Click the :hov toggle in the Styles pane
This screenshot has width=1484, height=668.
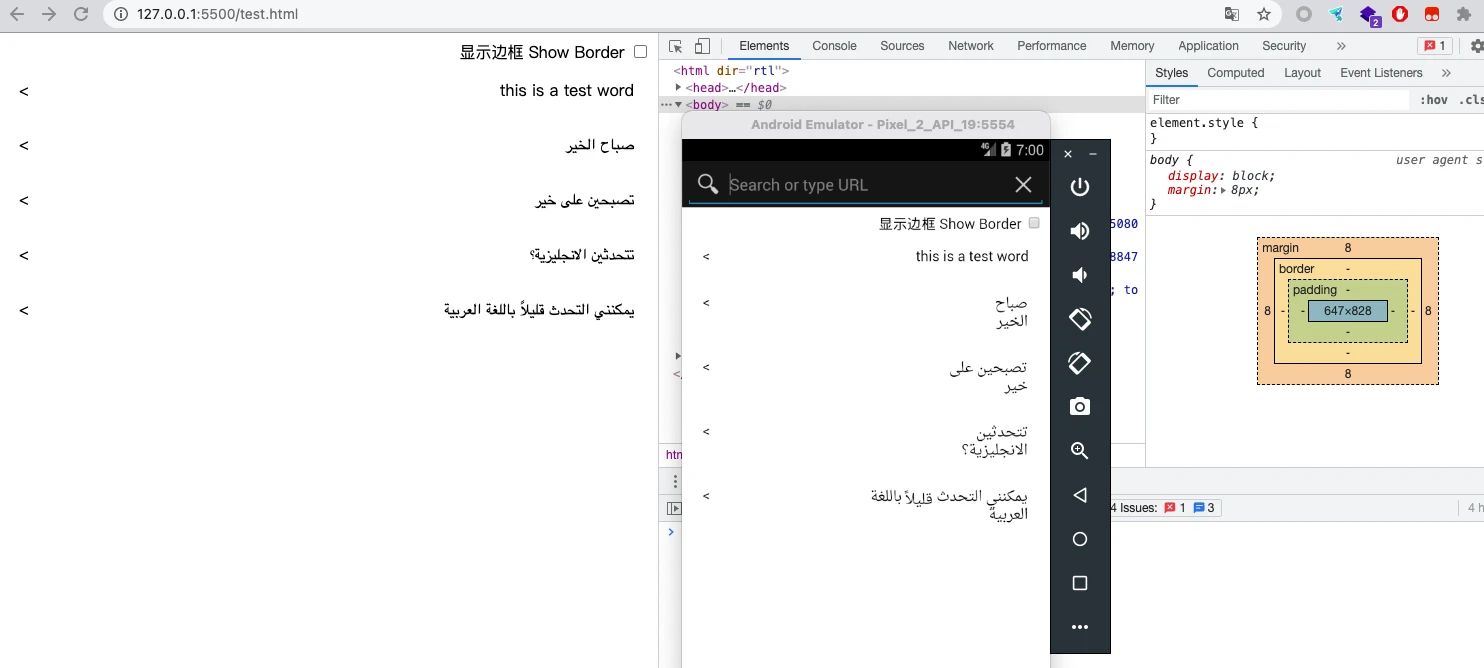point(1434,100)
